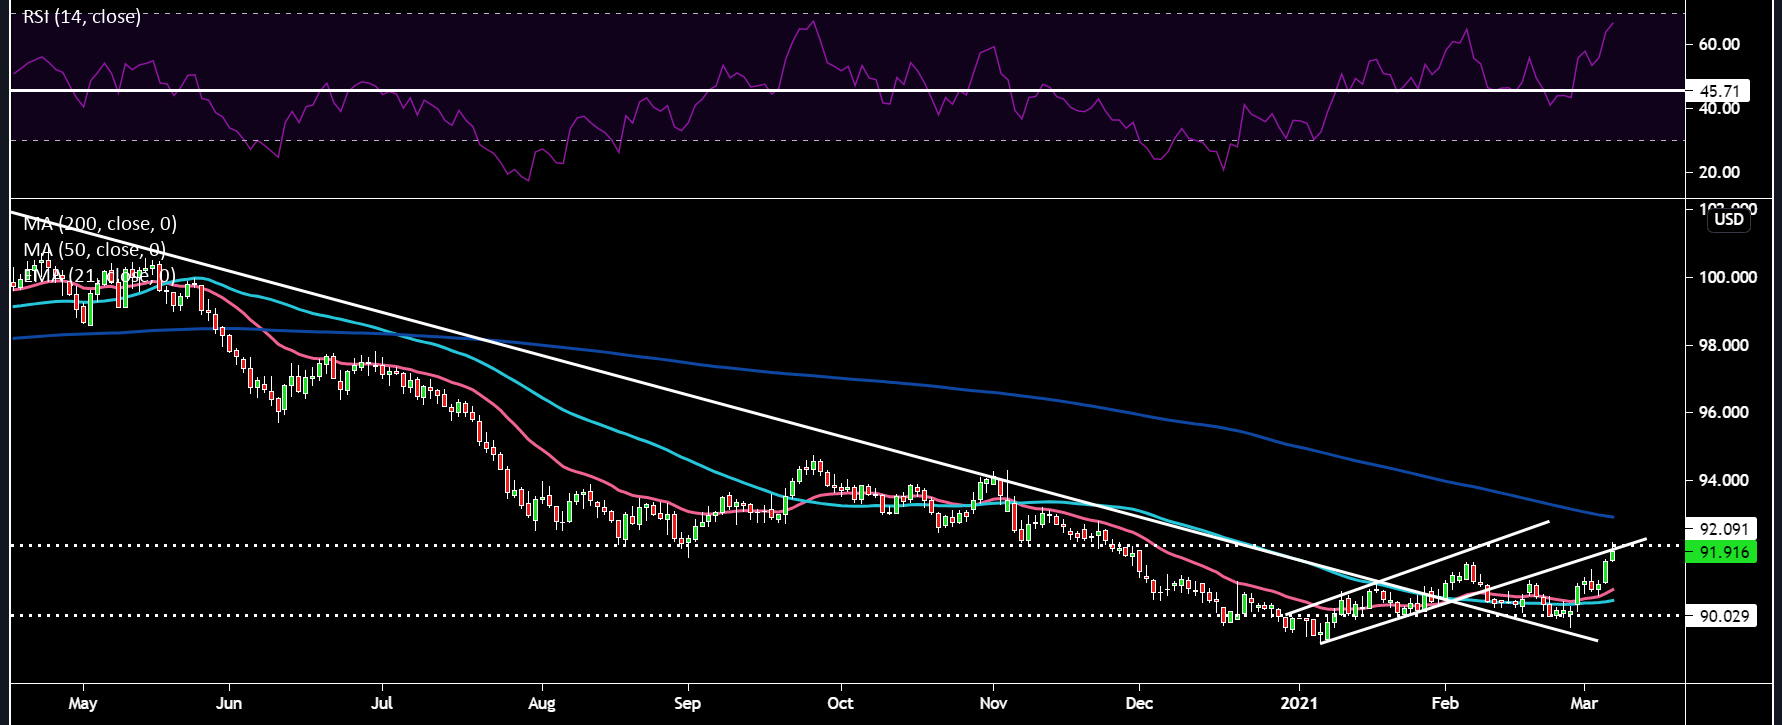Click the Jul label on time axis
The width and height of the screenshot is (1782, 725).
pos(382,704)
